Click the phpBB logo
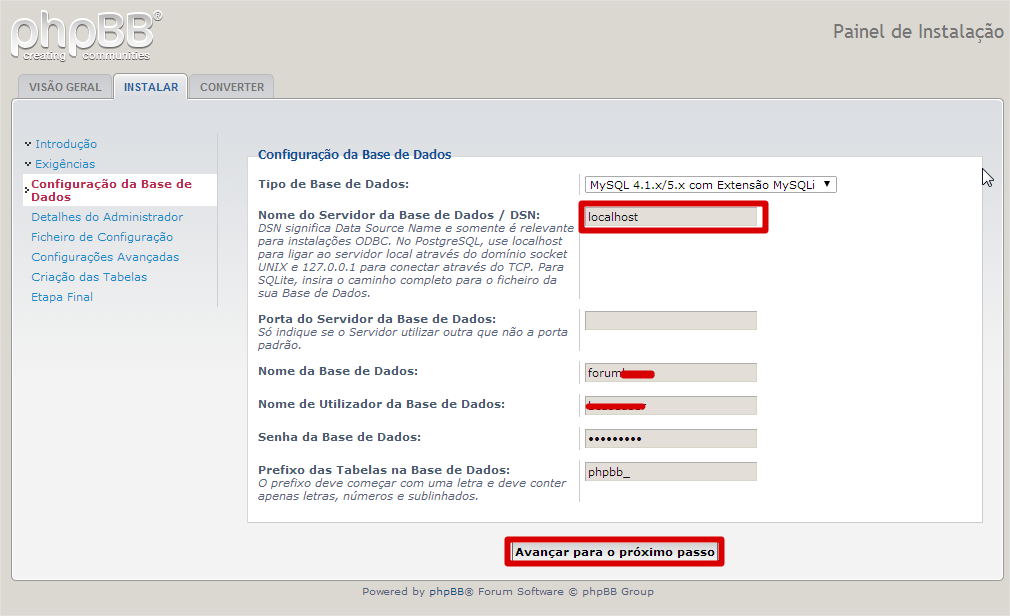This screenshot has height=616, width=1010. pyautogui.click(x=85, y=35)
